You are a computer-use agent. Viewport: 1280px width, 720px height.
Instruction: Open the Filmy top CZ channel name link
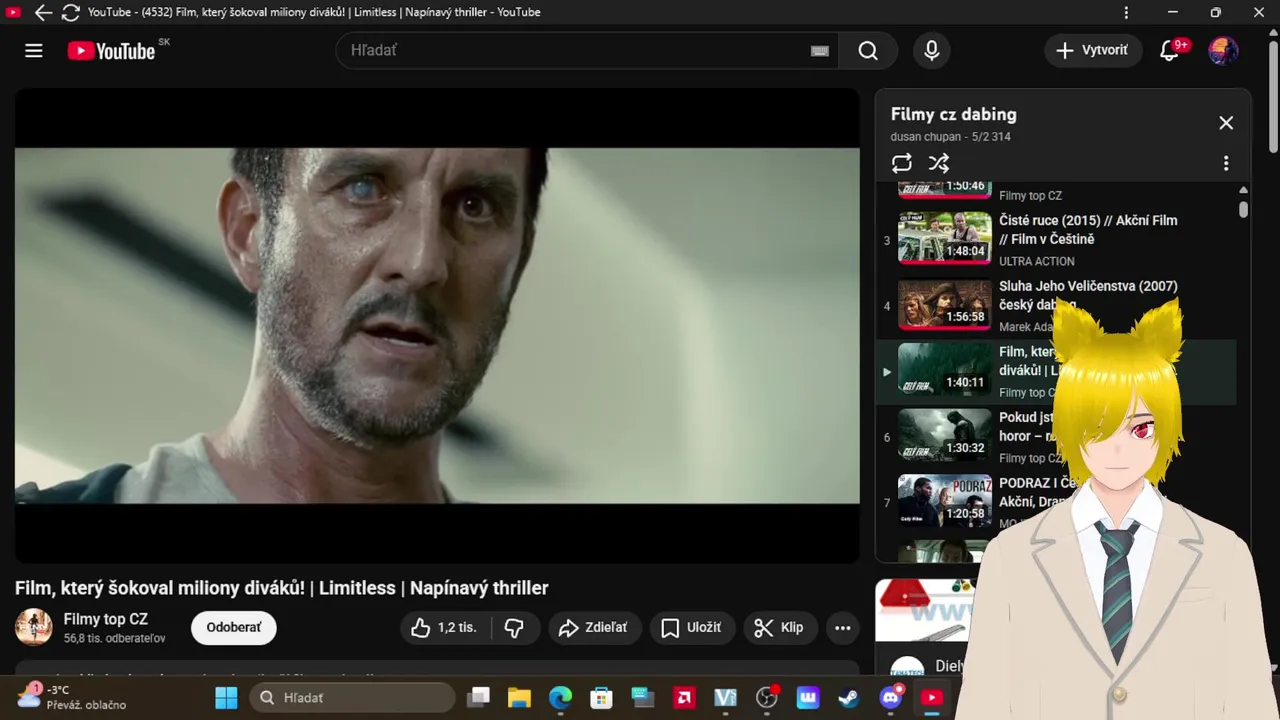point(105,619)
